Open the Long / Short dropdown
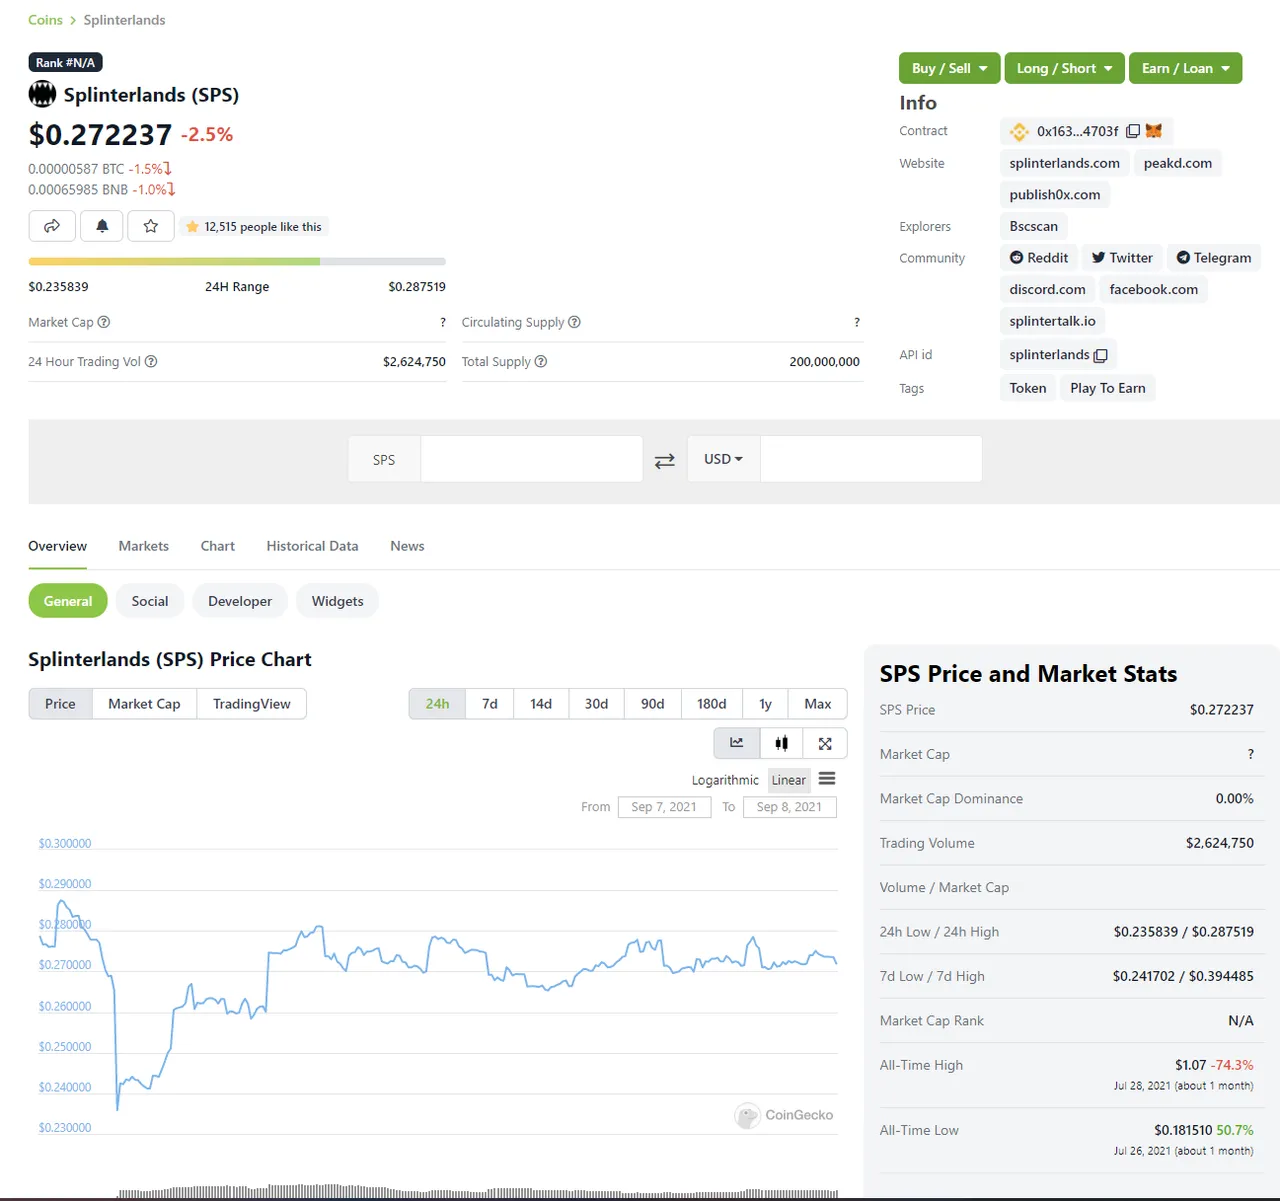Screen dimensions: 1280x1201 (x=1065, y=68)
